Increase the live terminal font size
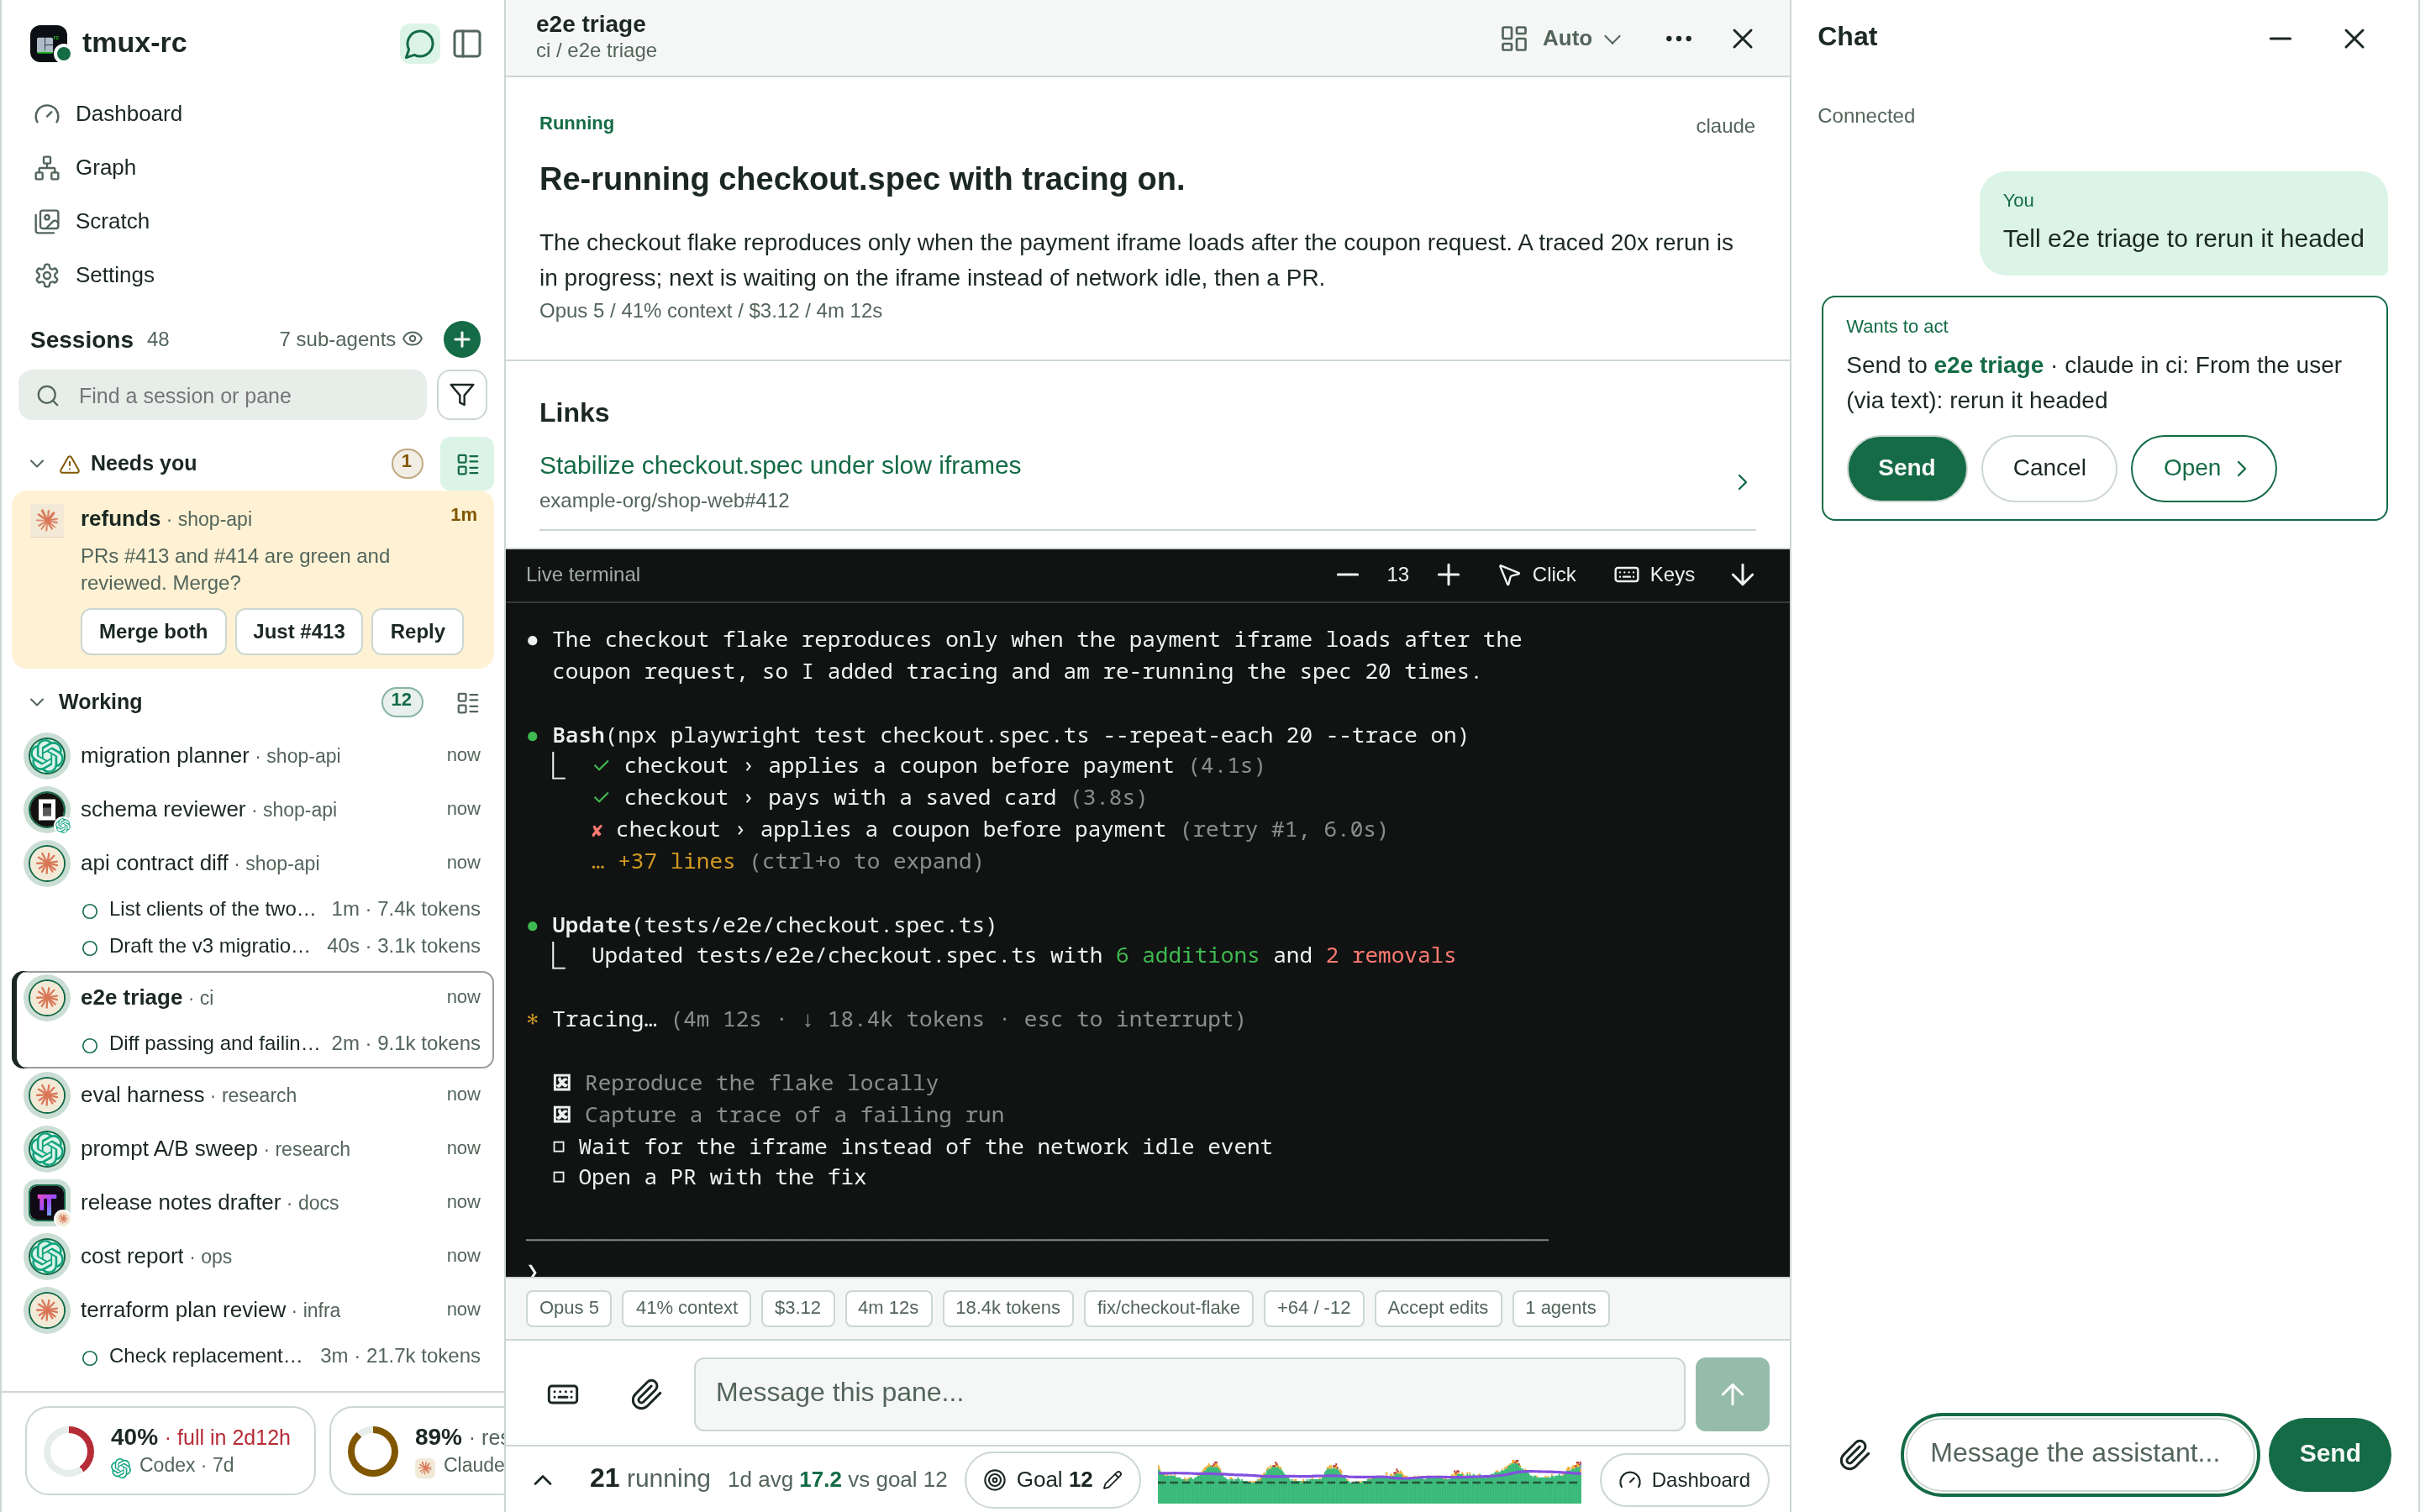The height and width of the screenshot is (1512, 2420). pos(1448,575)
